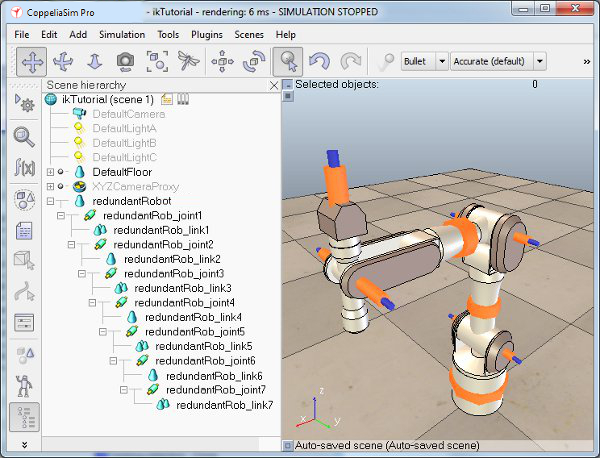Screen dimensions: 600x458
Task: Select redundantRob_link4 in the hierarchy
Action: tap(193, 318)
